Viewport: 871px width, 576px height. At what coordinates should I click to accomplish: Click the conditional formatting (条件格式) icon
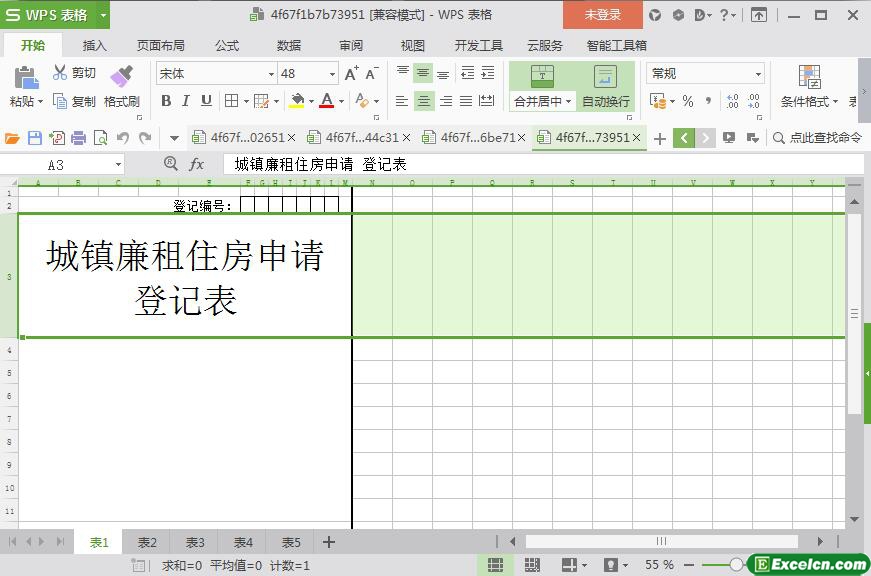click(x=809, y=77)
